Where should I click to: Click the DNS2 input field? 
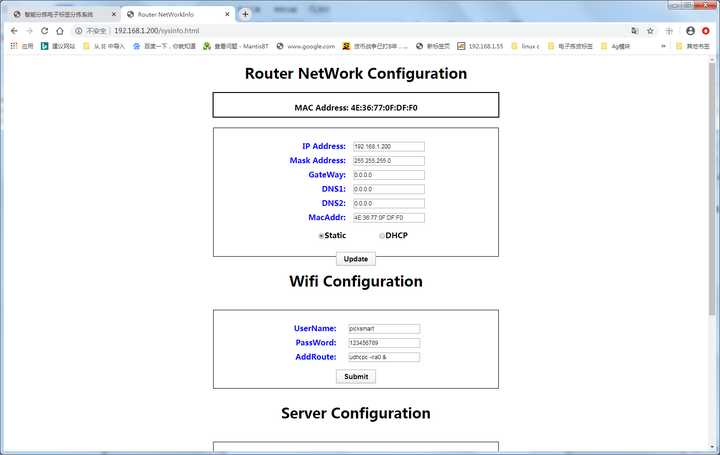tap(389, 203)
